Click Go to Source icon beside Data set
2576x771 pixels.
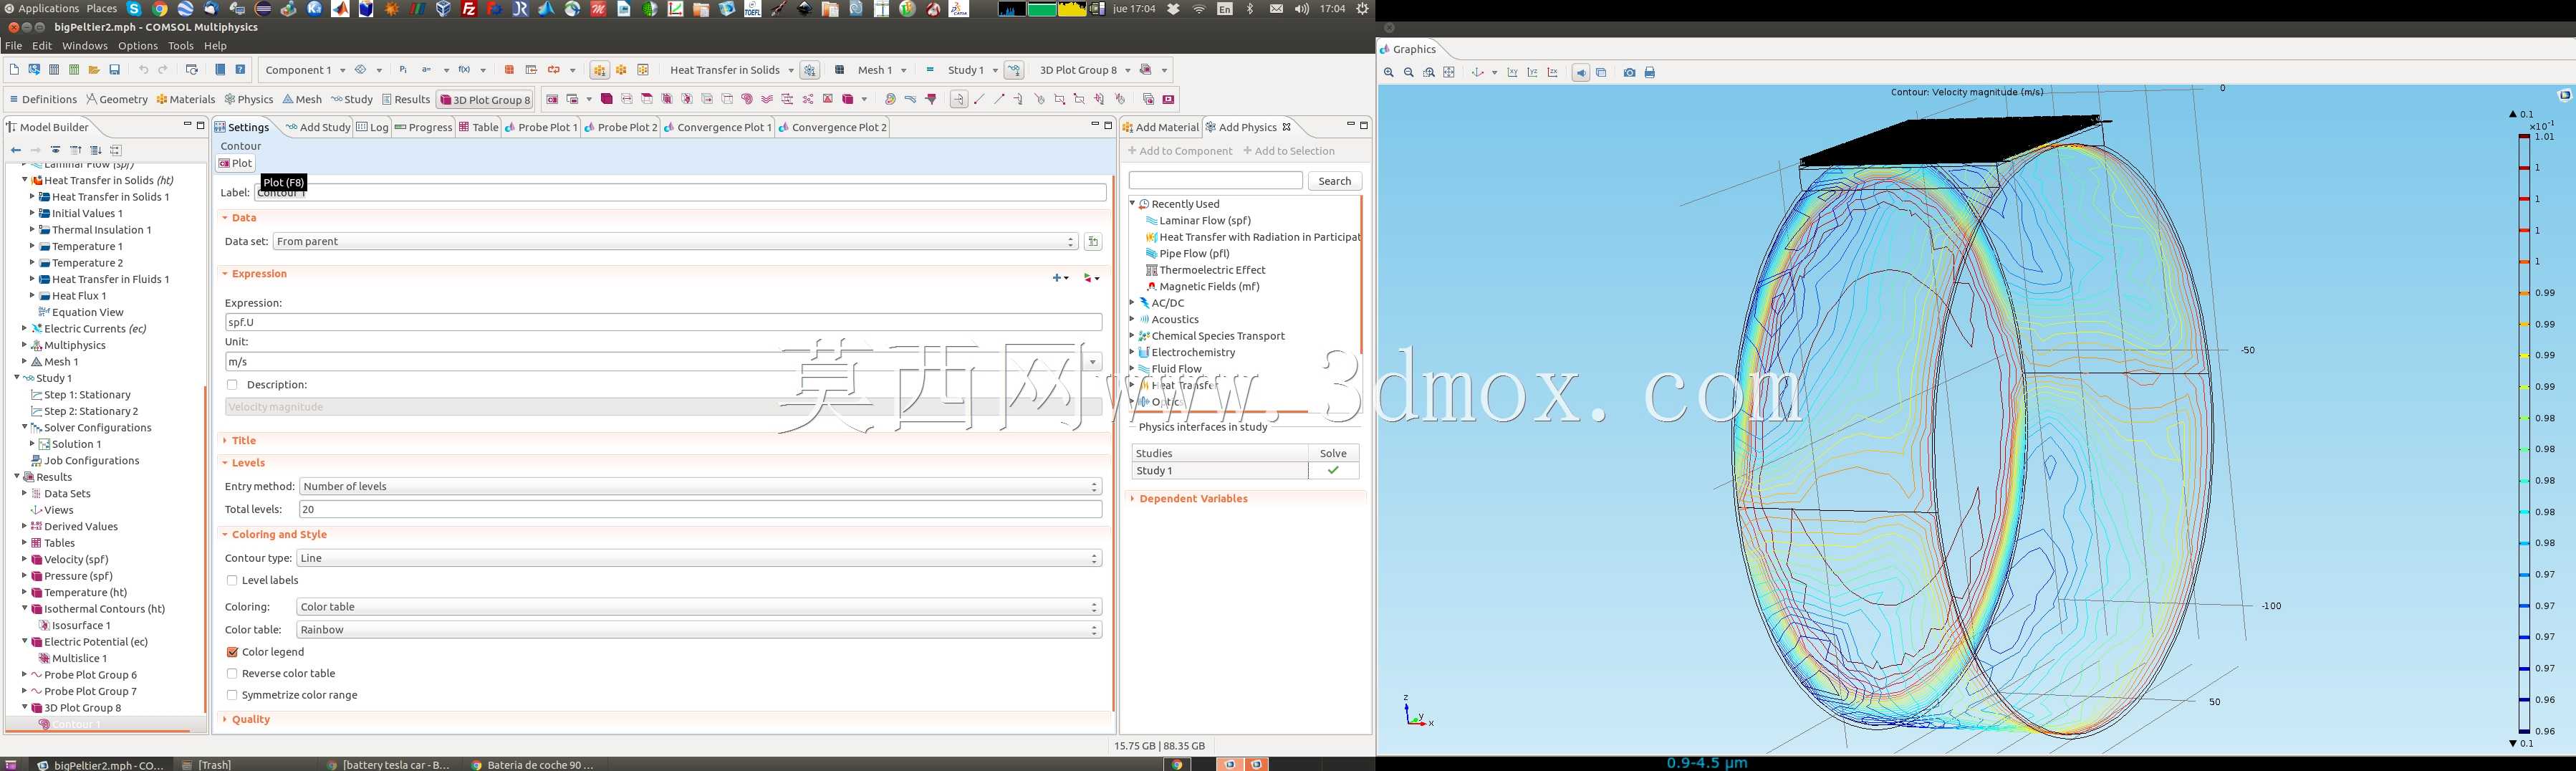coord(1093,242)
